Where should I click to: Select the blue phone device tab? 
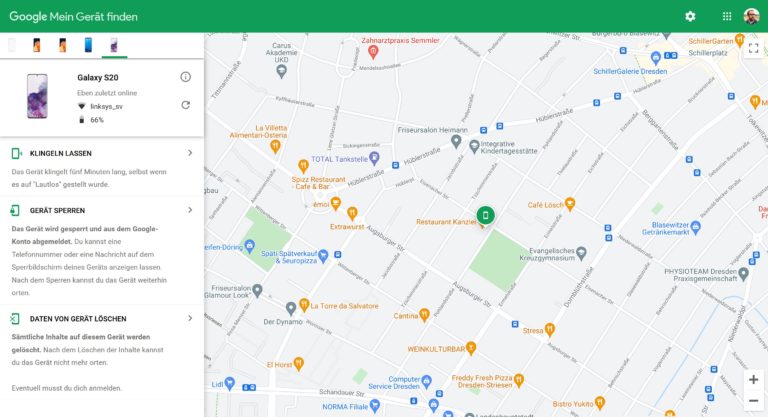click(88, 45)
